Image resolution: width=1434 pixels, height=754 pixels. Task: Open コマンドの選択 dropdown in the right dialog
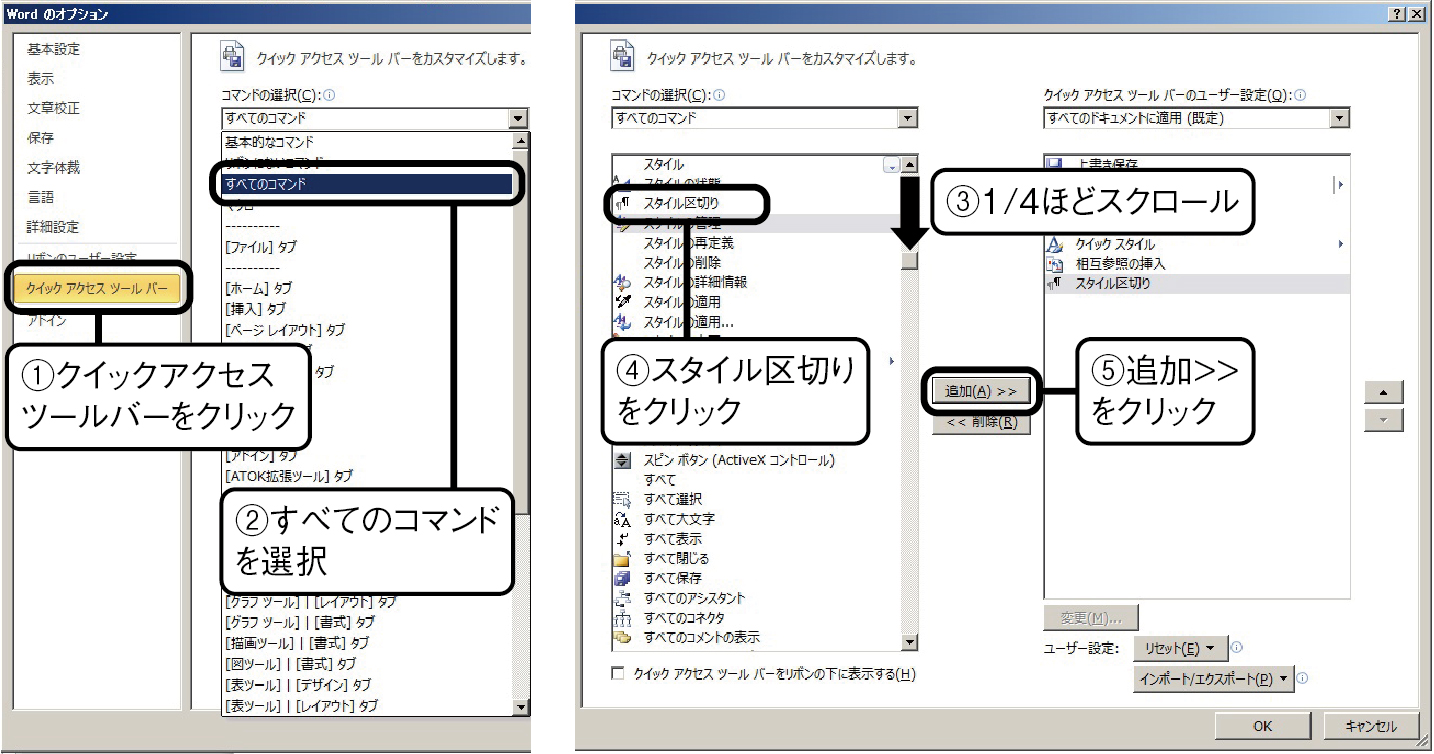(764, 118)
